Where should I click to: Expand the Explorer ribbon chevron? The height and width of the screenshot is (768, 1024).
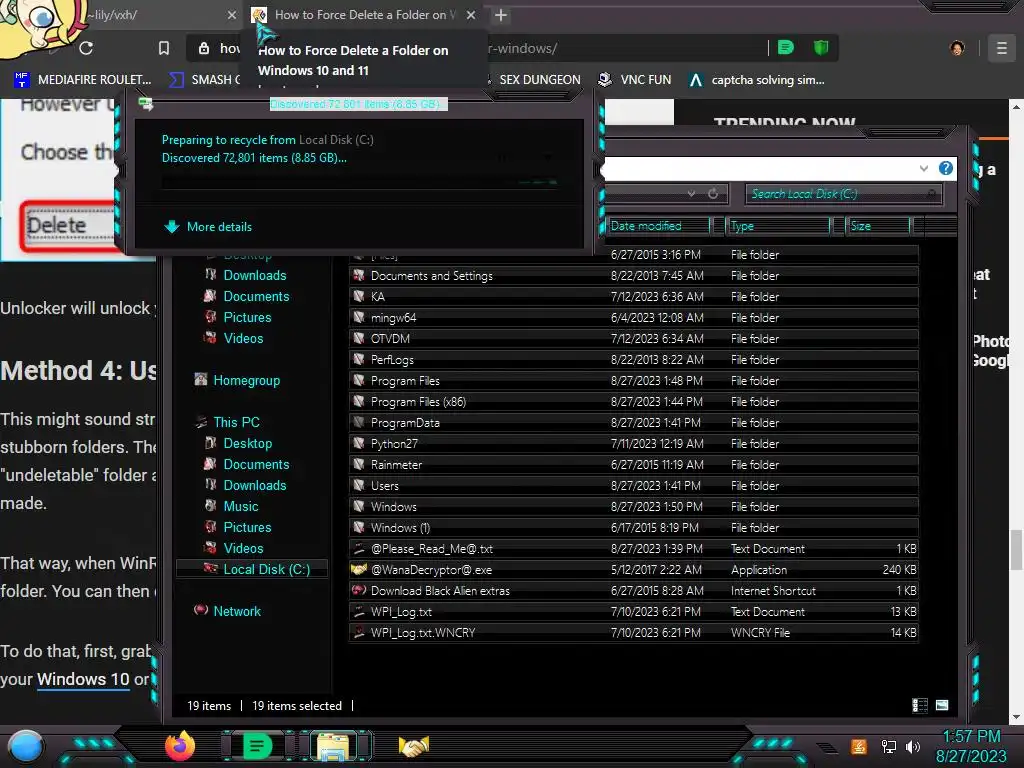tap(923, 168)
